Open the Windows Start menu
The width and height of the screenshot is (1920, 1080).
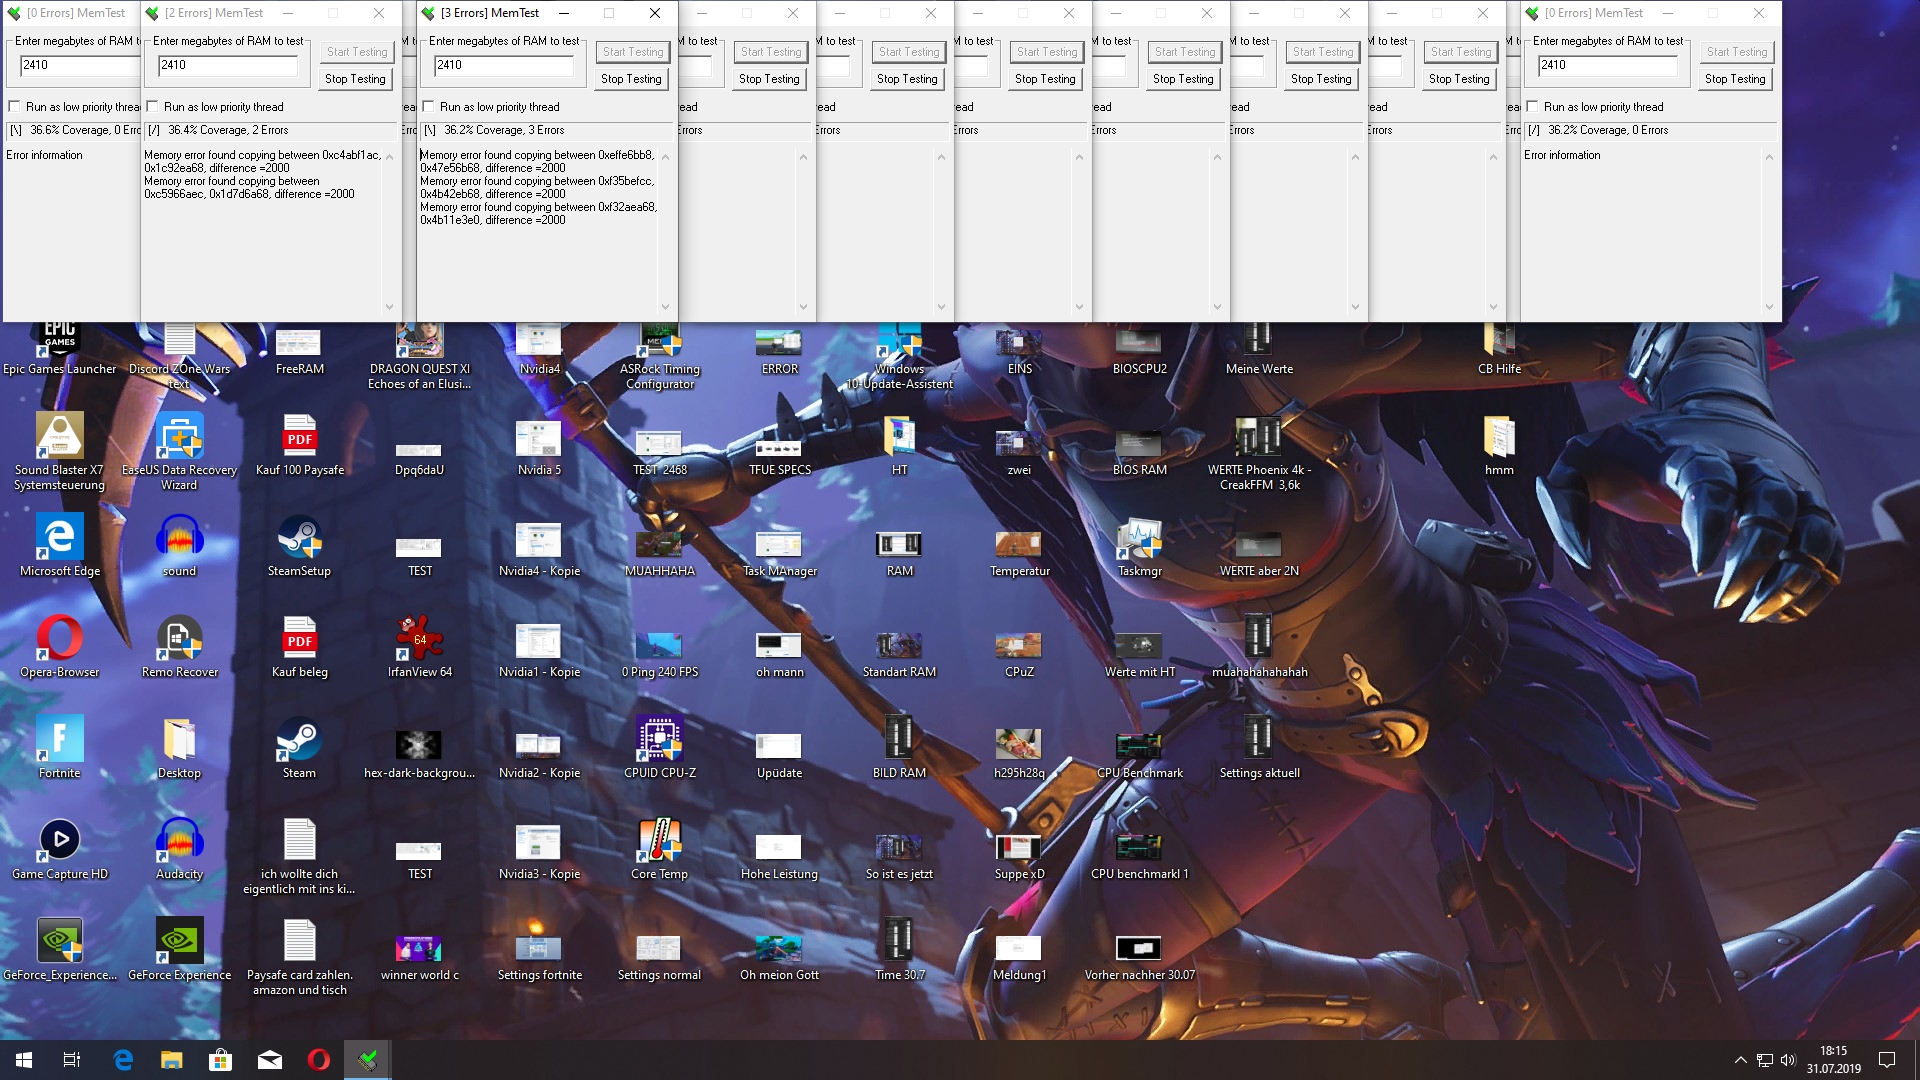coord(24,1060)
